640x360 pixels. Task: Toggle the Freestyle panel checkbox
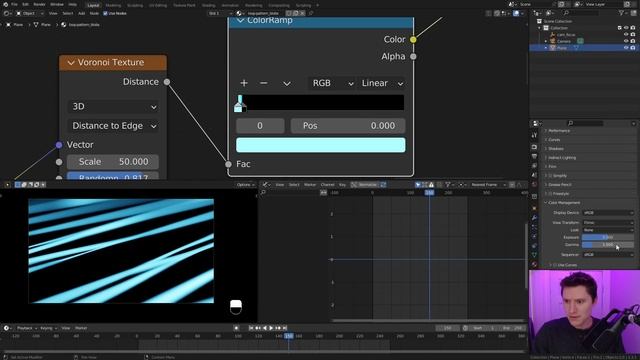pyautogui.click(x=550, y=193)
